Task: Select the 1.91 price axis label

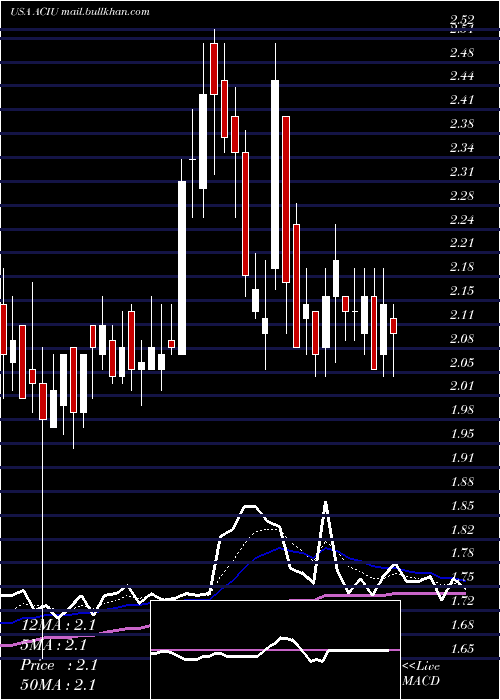Action: (461, 458)
